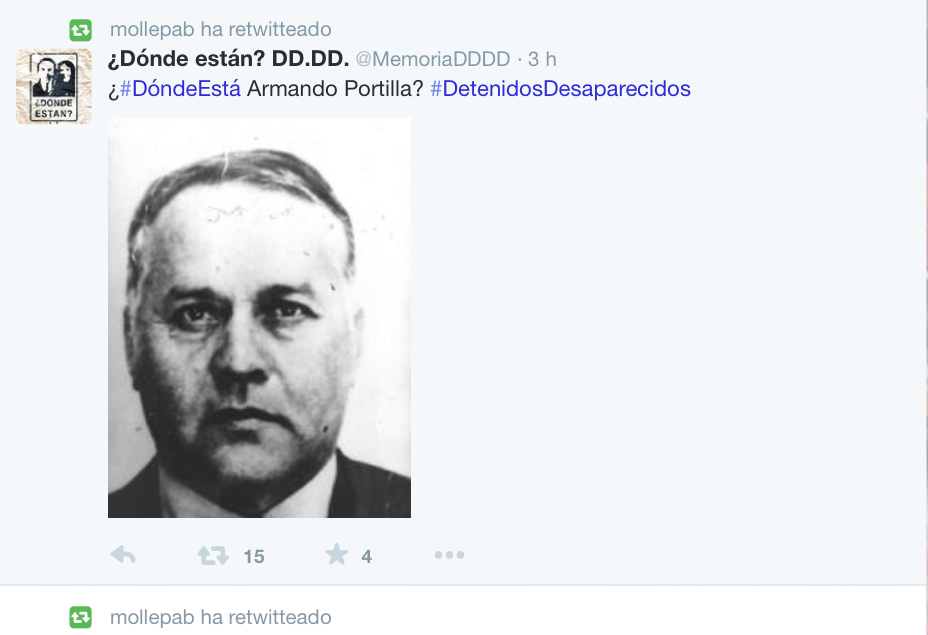
Task: Click the "ha retwitteado" text above the tweet
Action: pos(266,29)
